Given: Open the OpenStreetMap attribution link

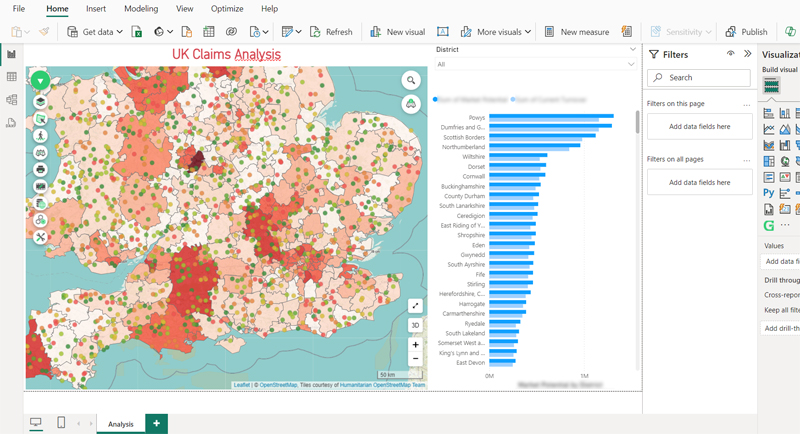Looking at the screenshot, I should coord(278,385).
